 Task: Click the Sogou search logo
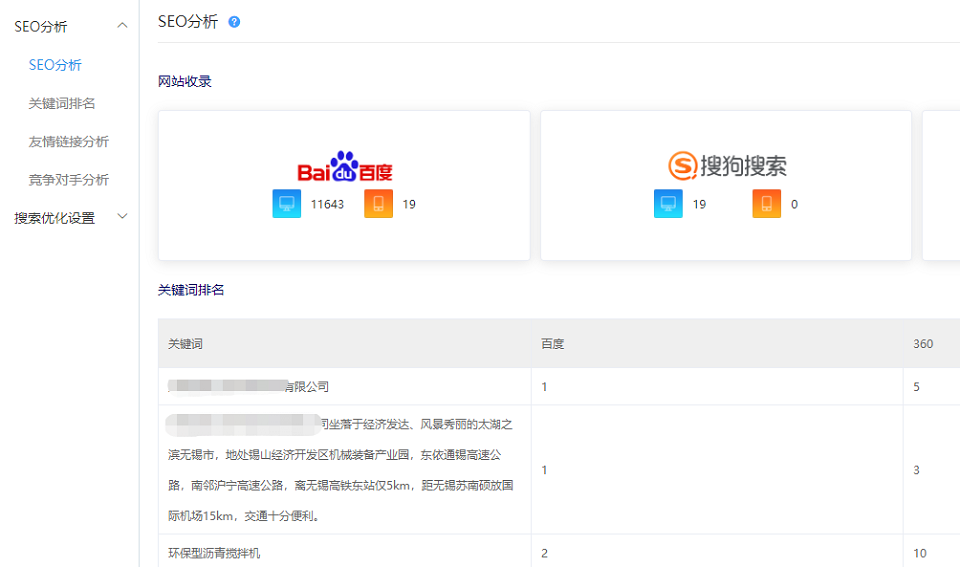coord(727,165)
